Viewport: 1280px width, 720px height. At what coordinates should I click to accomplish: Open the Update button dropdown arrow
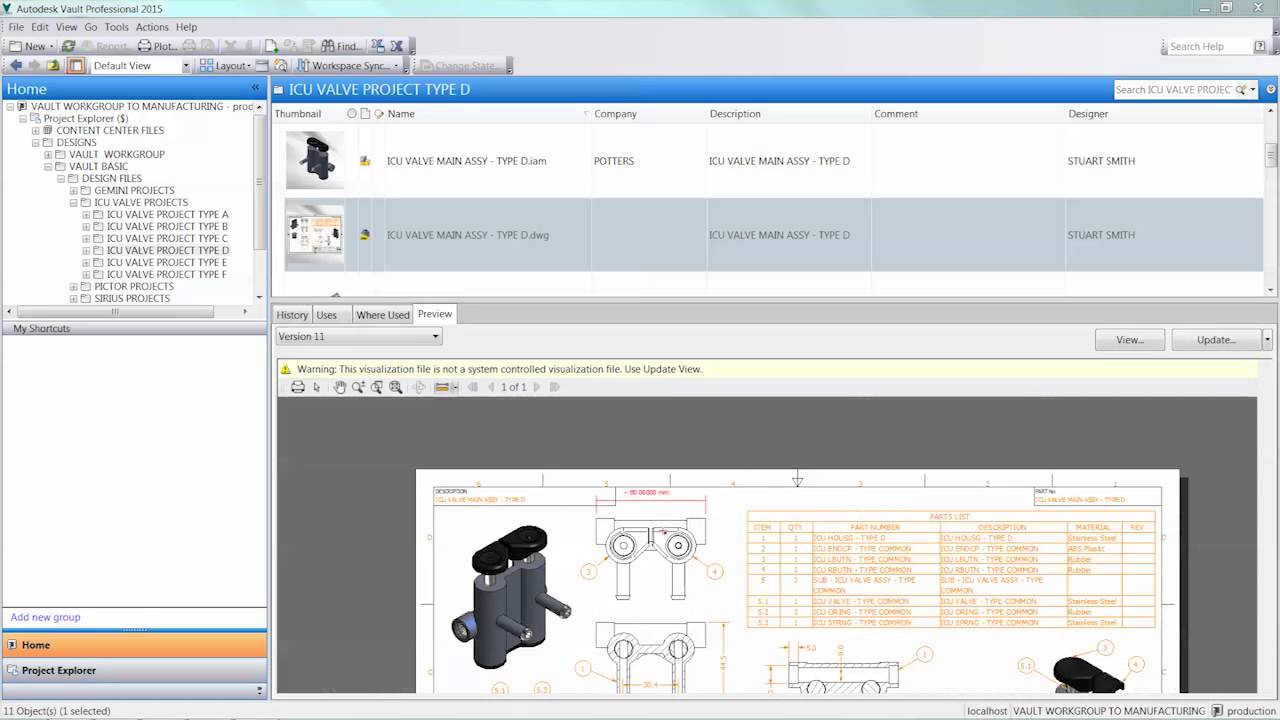click(x=1267, y=340)
